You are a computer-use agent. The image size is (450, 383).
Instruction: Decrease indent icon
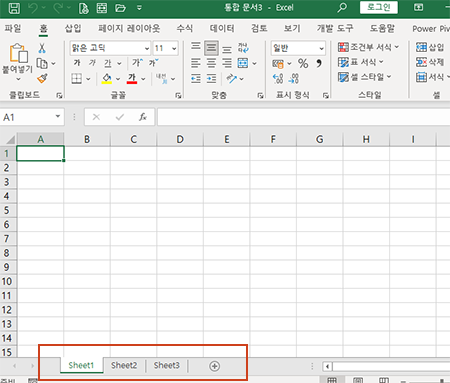[x=196, y=79]
